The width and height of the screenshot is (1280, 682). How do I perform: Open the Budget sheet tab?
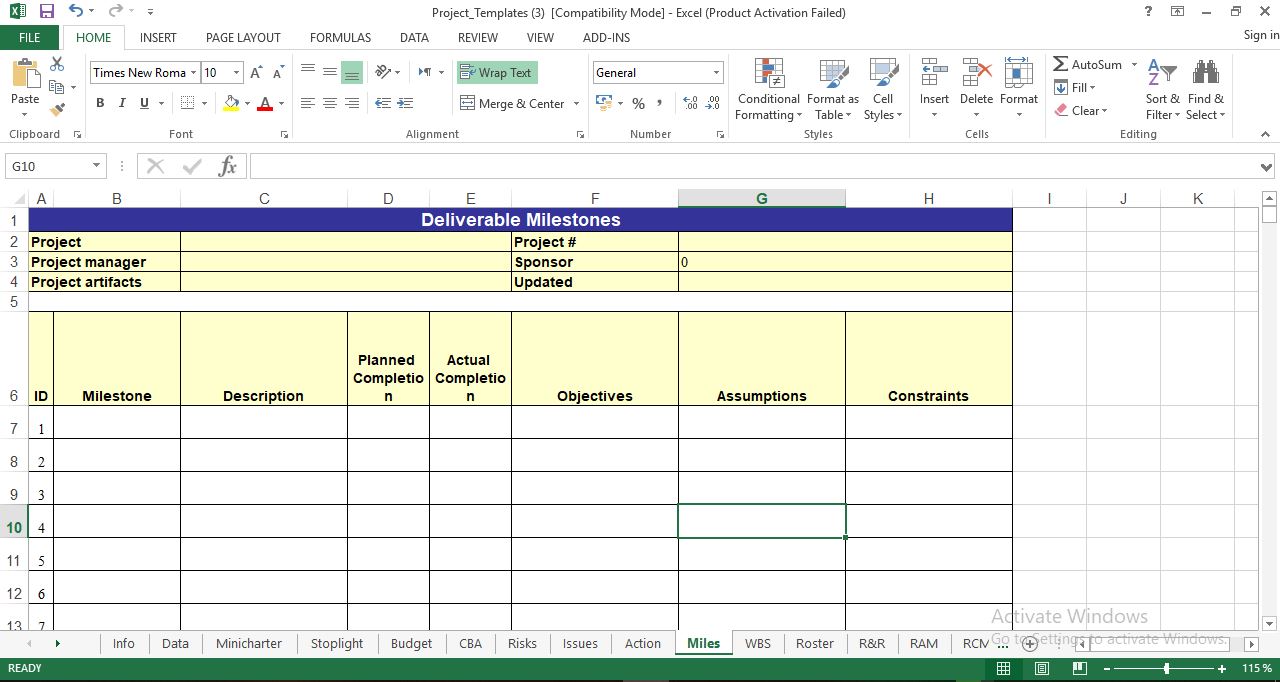coord(411,643)
